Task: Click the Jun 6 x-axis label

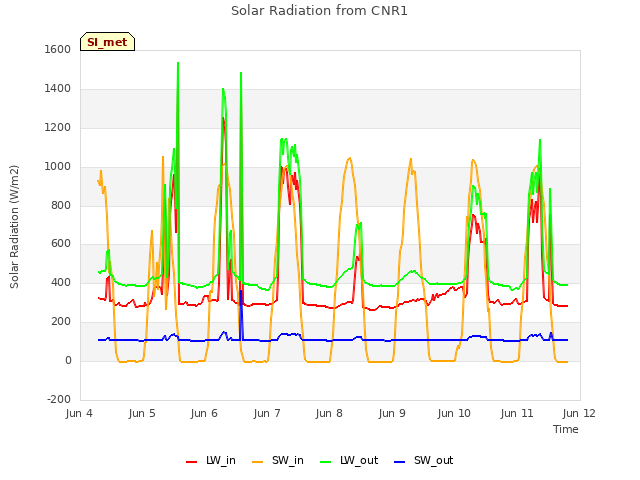Action: click(204, 413)
